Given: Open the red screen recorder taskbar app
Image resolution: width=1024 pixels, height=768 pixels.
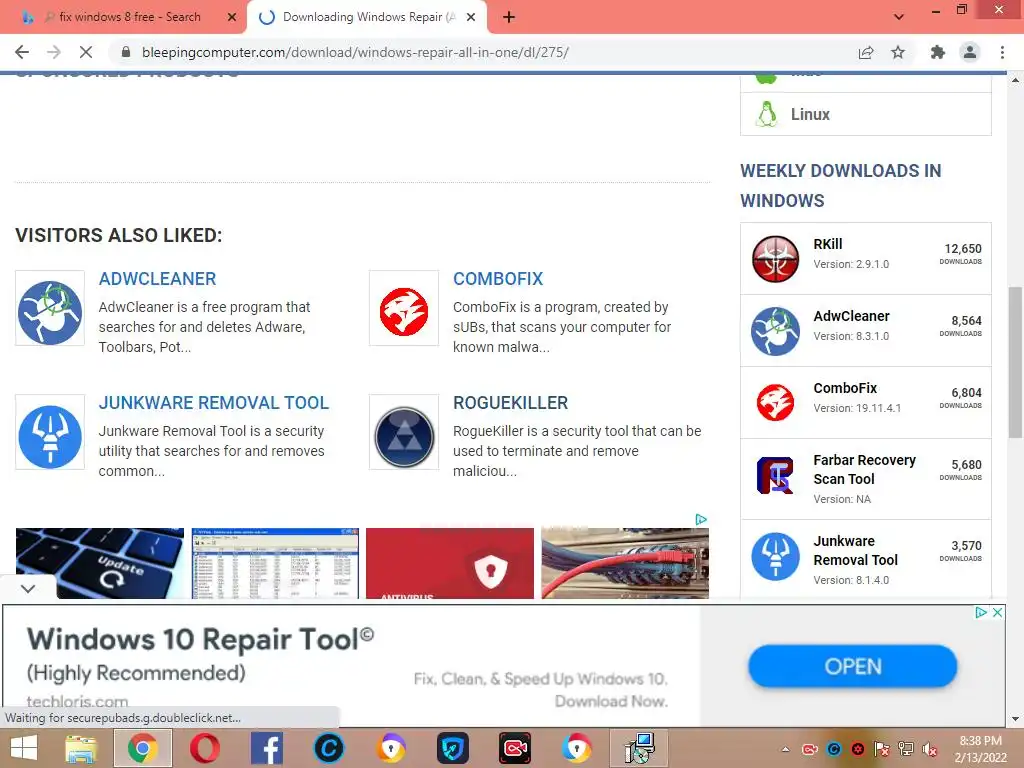Looking at the screenshot, I should click(515, 748).
